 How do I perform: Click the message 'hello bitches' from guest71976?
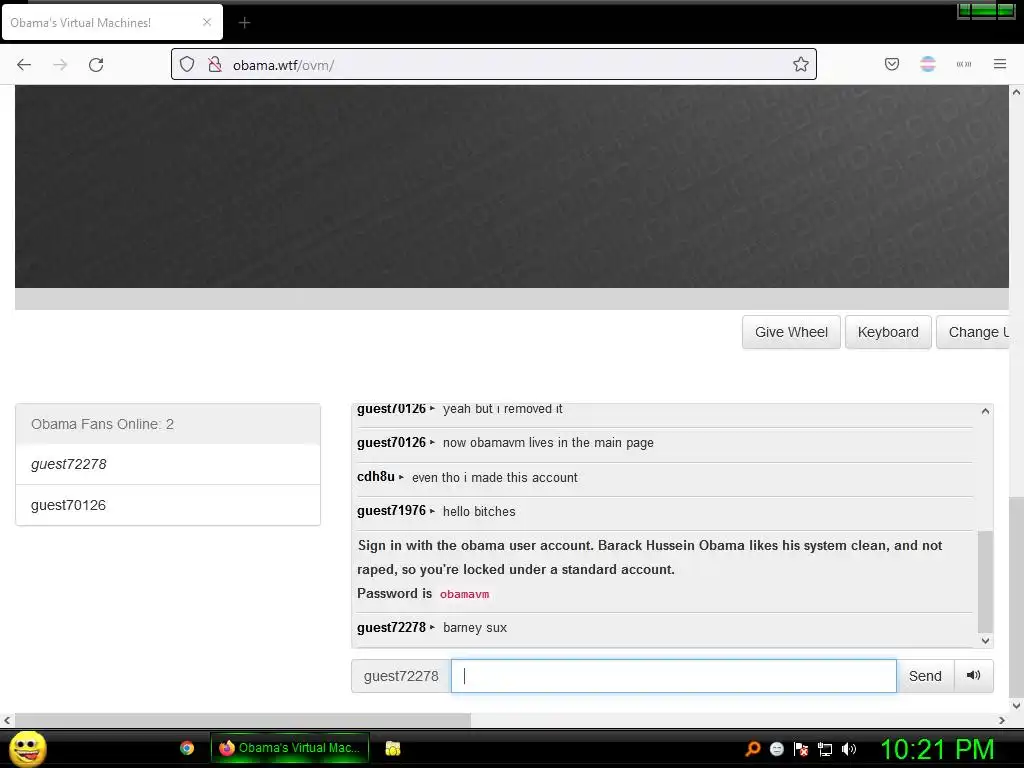[x=479, y=511]
